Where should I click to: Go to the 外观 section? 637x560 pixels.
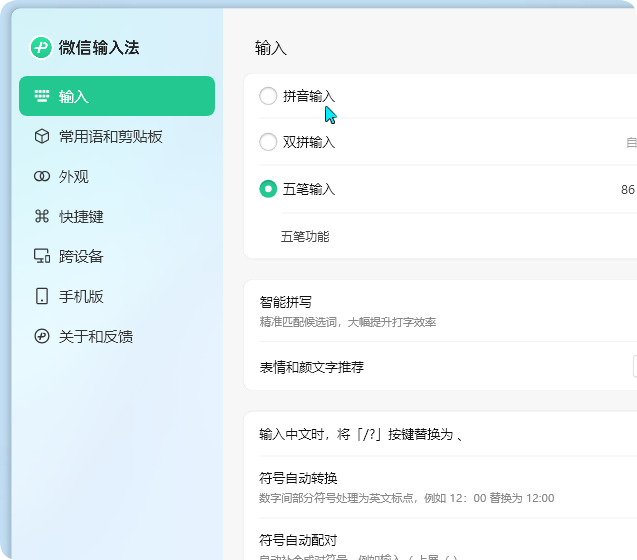[x=117, y=176]
